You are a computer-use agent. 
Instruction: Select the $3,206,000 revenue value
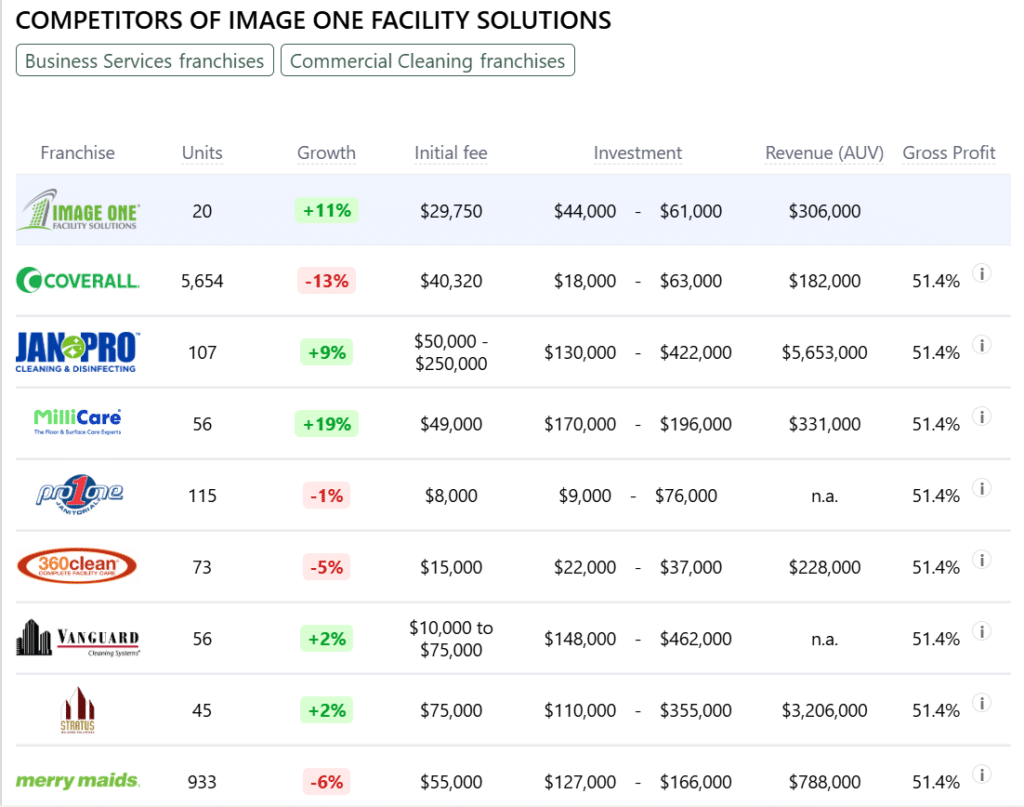[824, 710]
